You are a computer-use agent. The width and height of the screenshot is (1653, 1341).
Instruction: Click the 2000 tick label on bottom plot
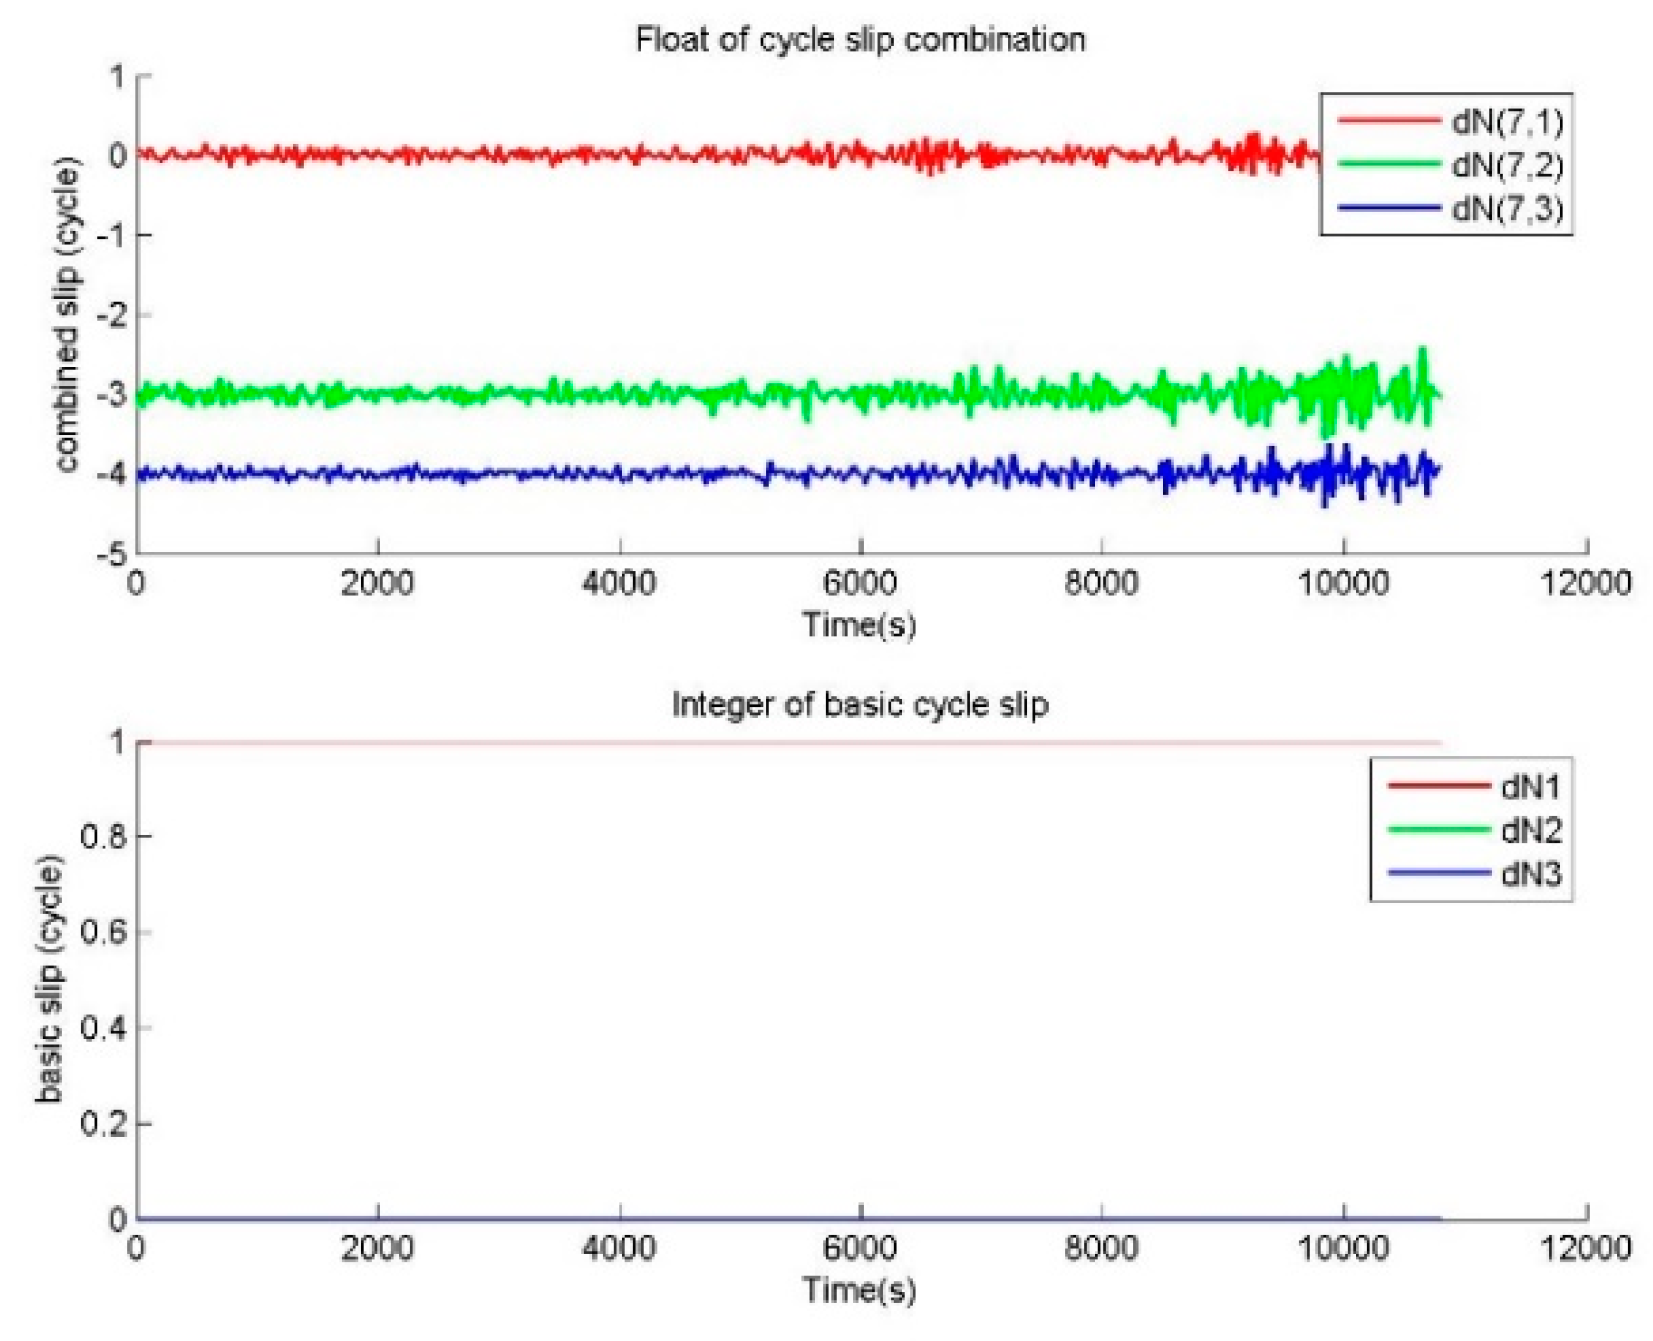pyautogui.click(x=377, y=1248)
